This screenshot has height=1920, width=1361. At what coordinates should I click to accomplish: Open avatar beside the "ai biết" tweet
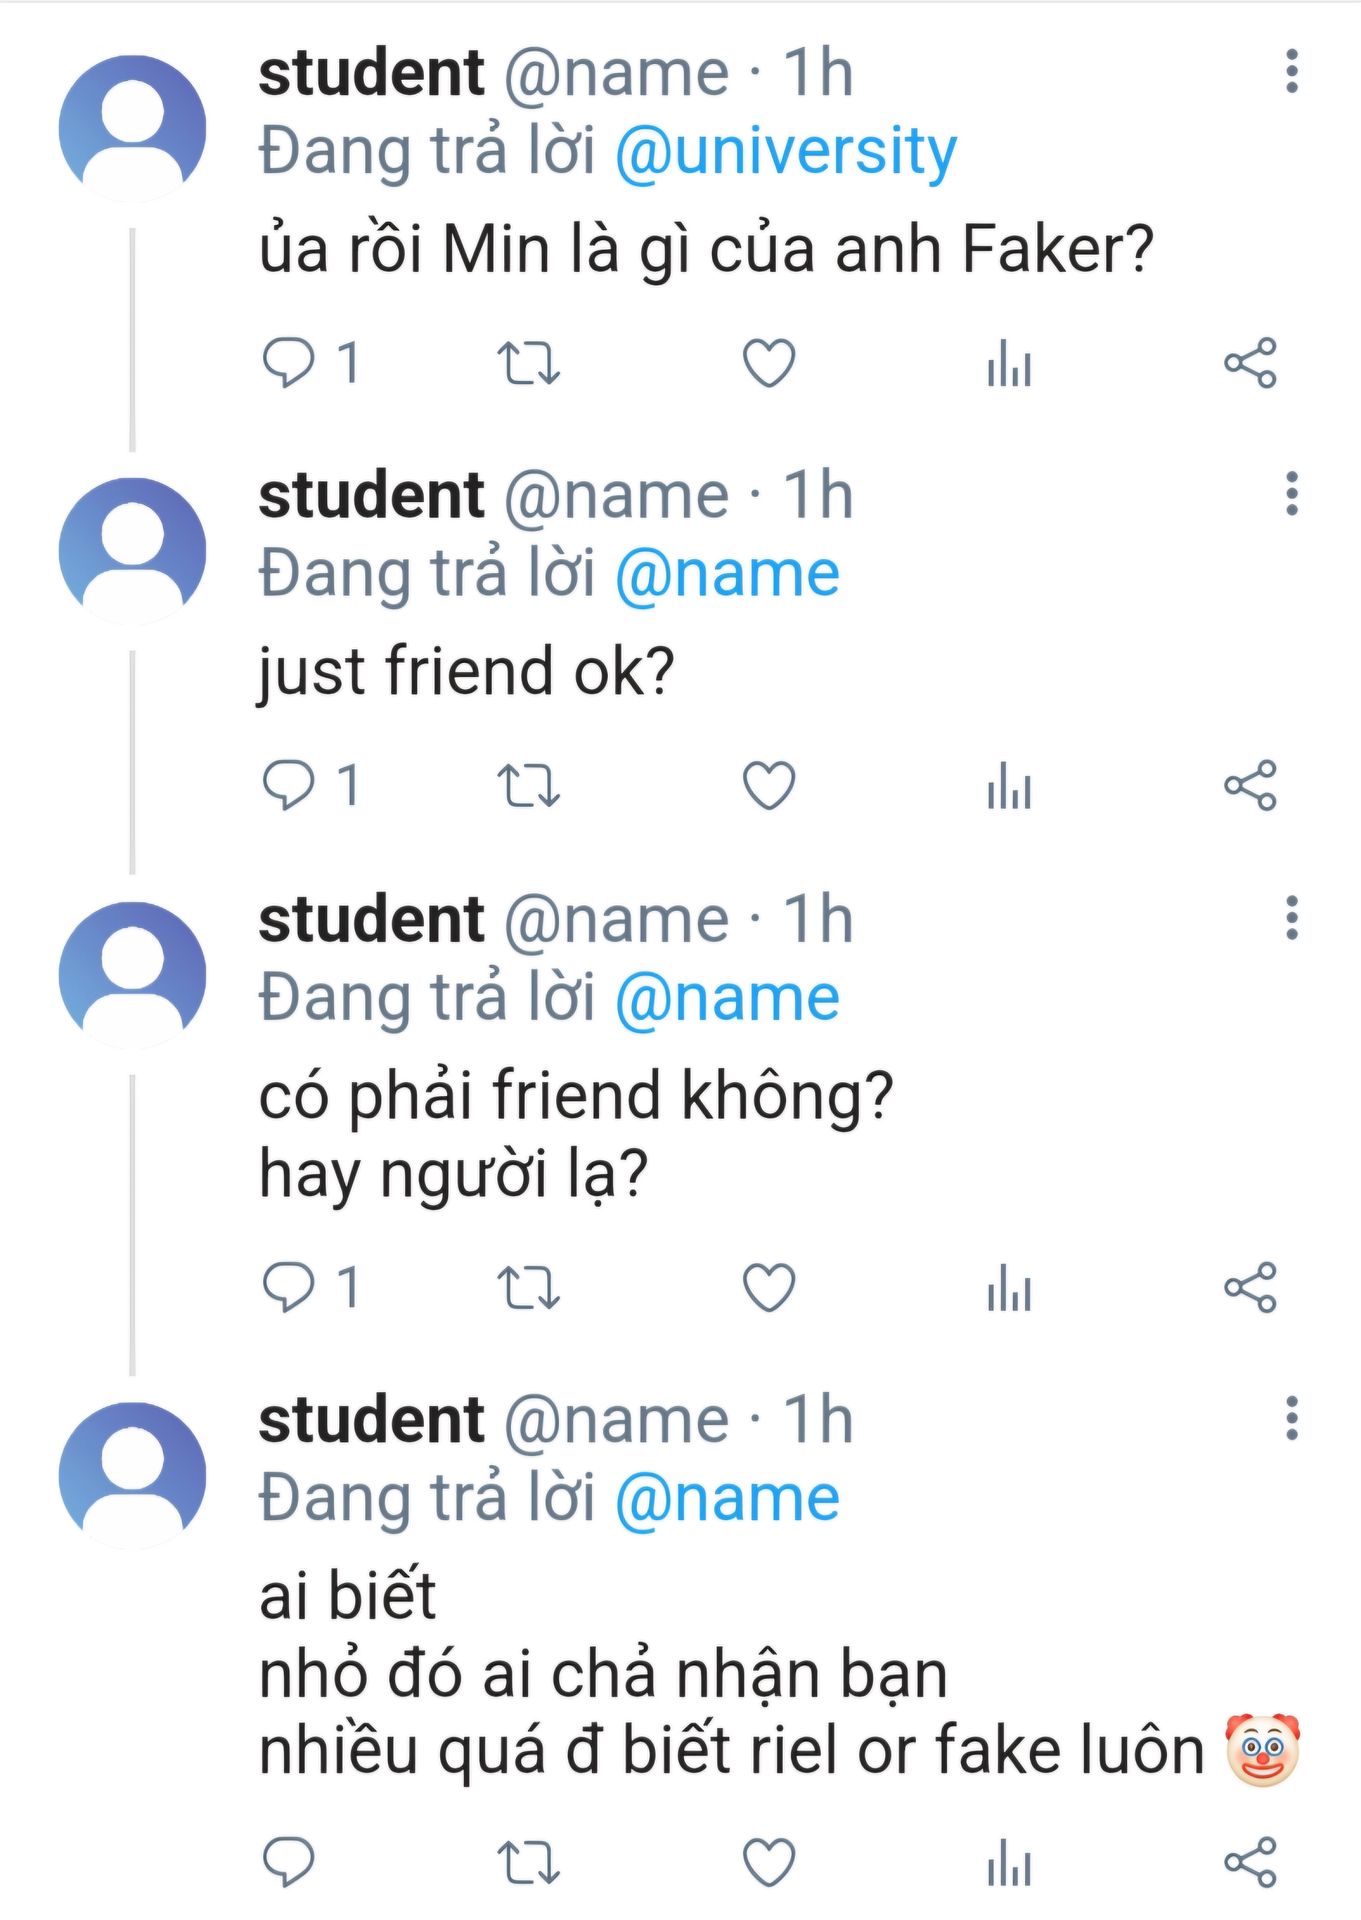[132, 1475]
